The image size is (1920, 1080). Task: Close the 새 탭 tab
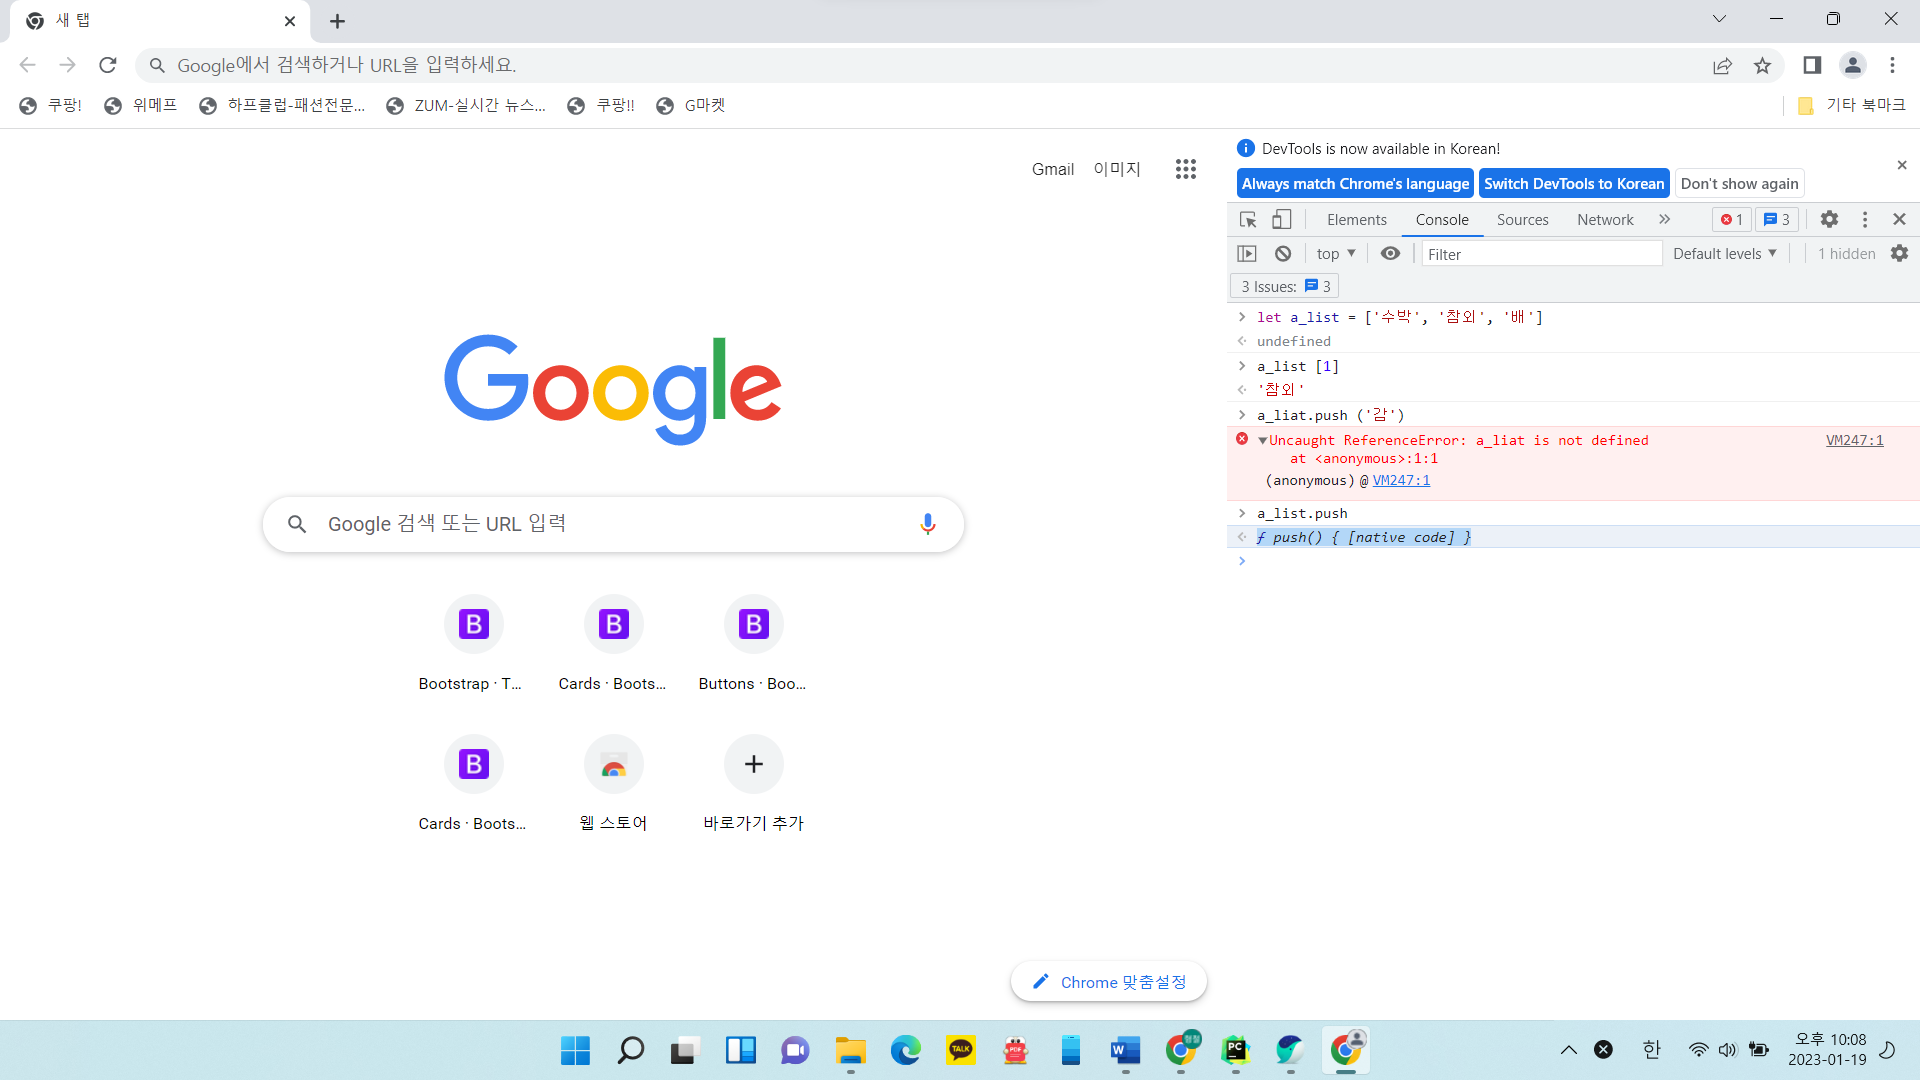[290, 21]
